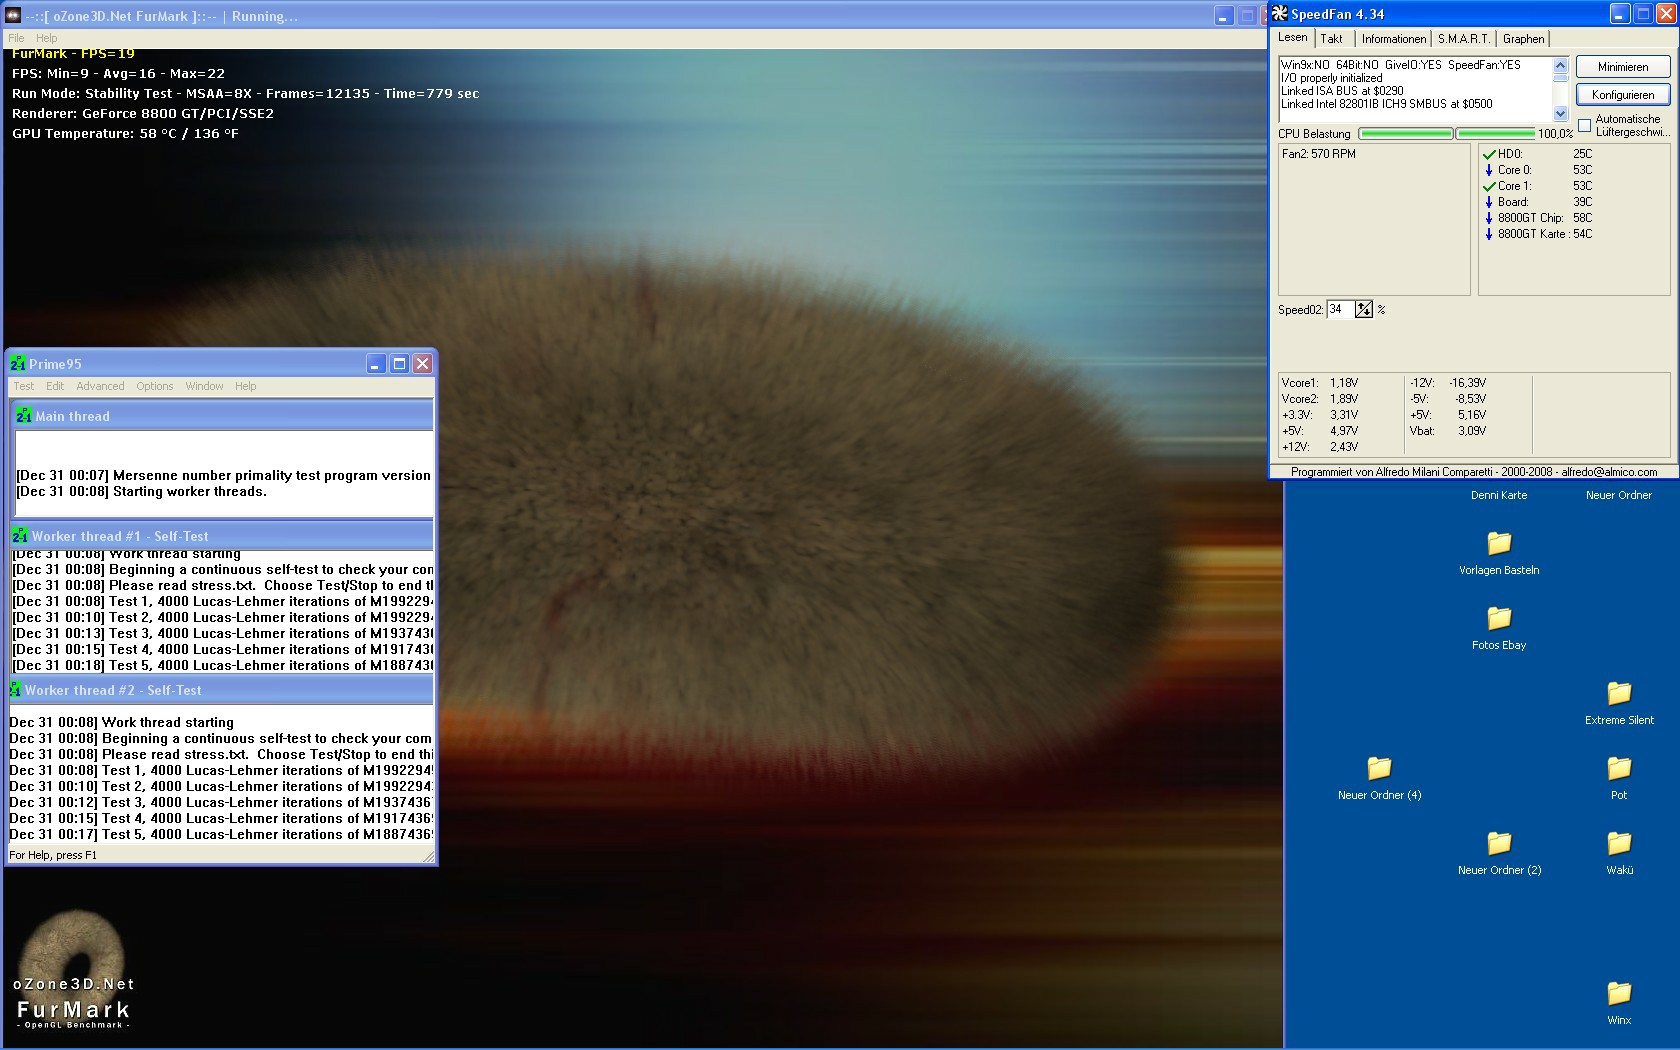Image resolution: width=1680 pixels, height=1050 pixels.
Task: Click the Speed02 percentage input field
Action: click(x=1340, y=310)
